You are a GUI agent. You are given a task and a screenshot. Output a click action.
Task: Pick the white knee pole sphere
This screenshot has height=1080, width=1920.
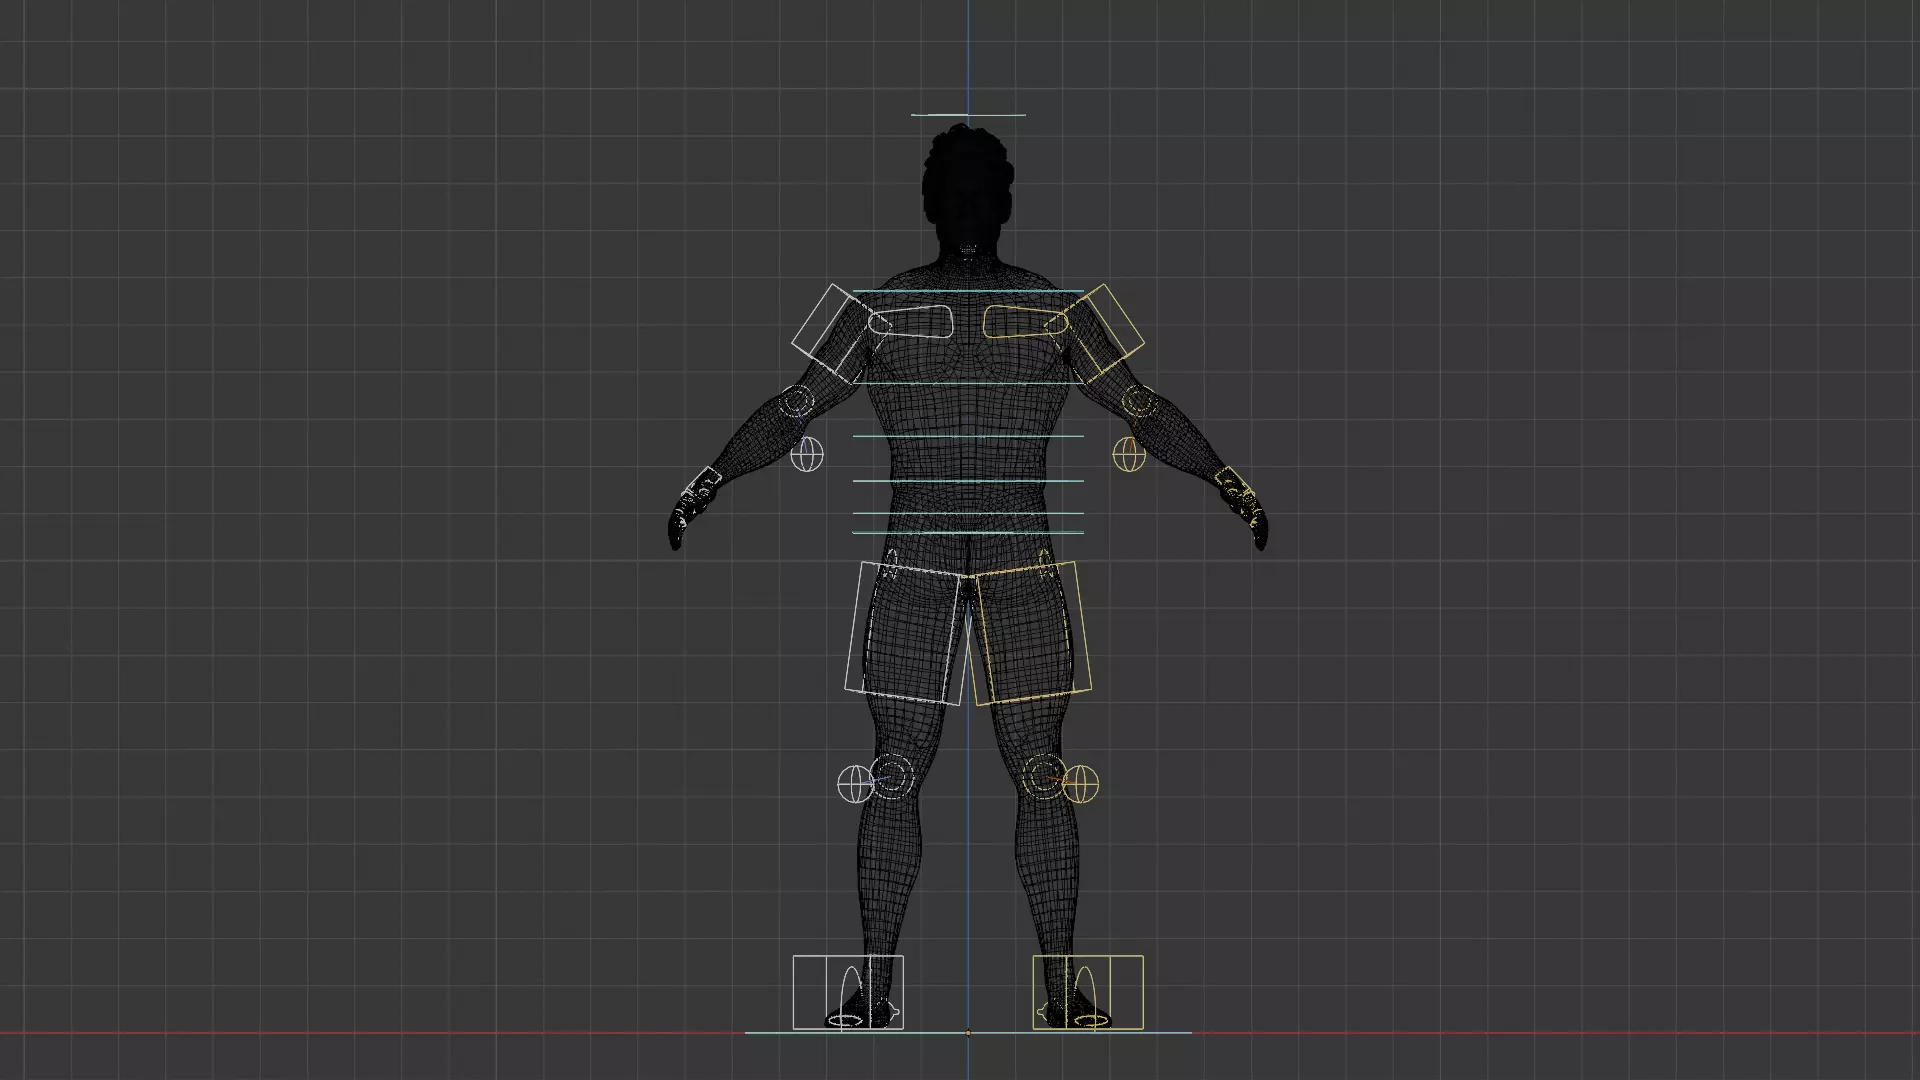855,784
